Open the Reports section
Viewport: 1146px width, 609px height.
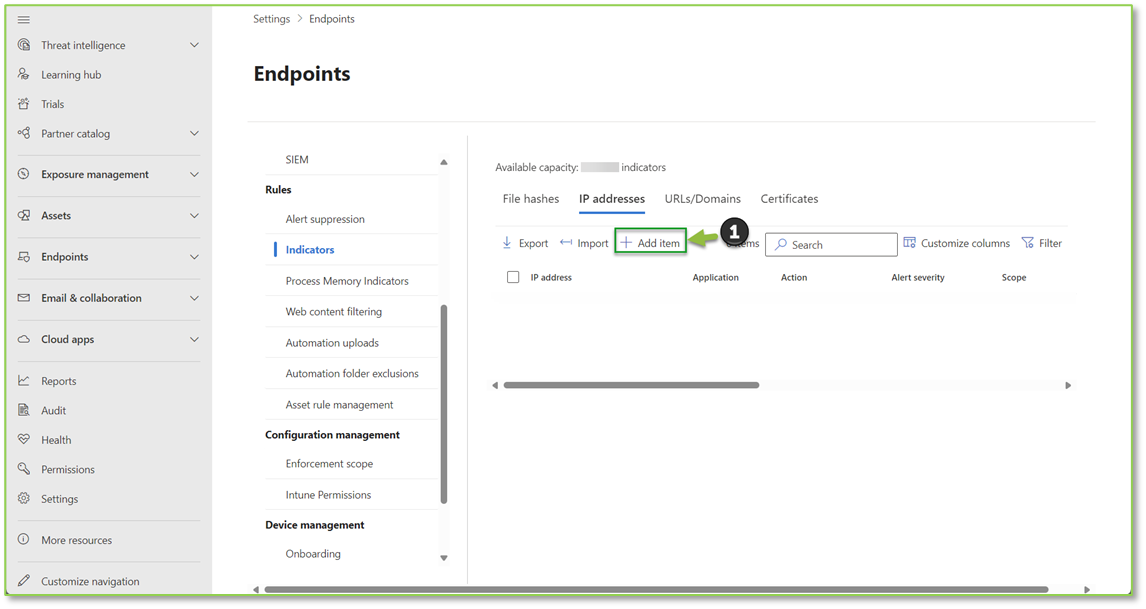click(59, 380)
